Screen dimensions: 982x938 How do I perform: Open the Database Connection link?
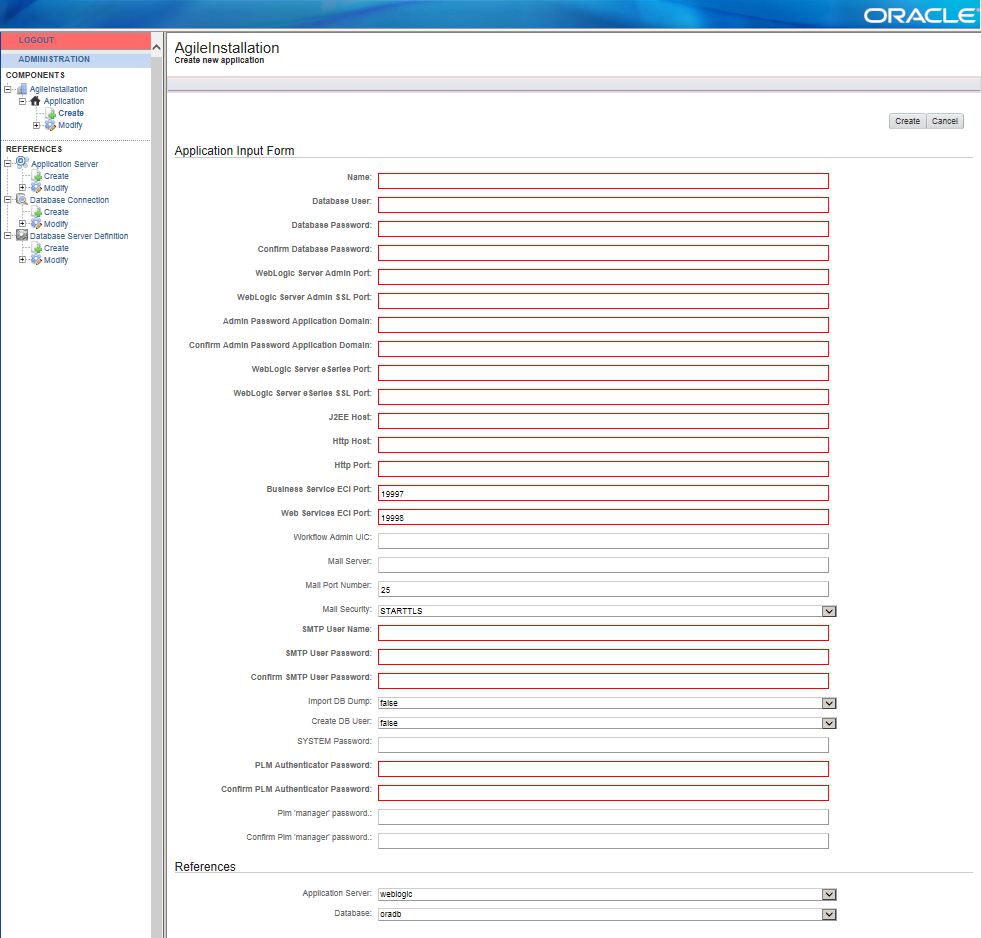point(70,200)
